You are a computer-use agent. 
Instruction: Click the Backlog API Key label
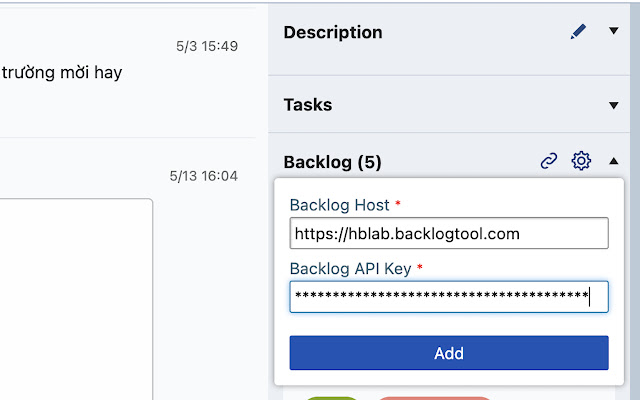350,267
